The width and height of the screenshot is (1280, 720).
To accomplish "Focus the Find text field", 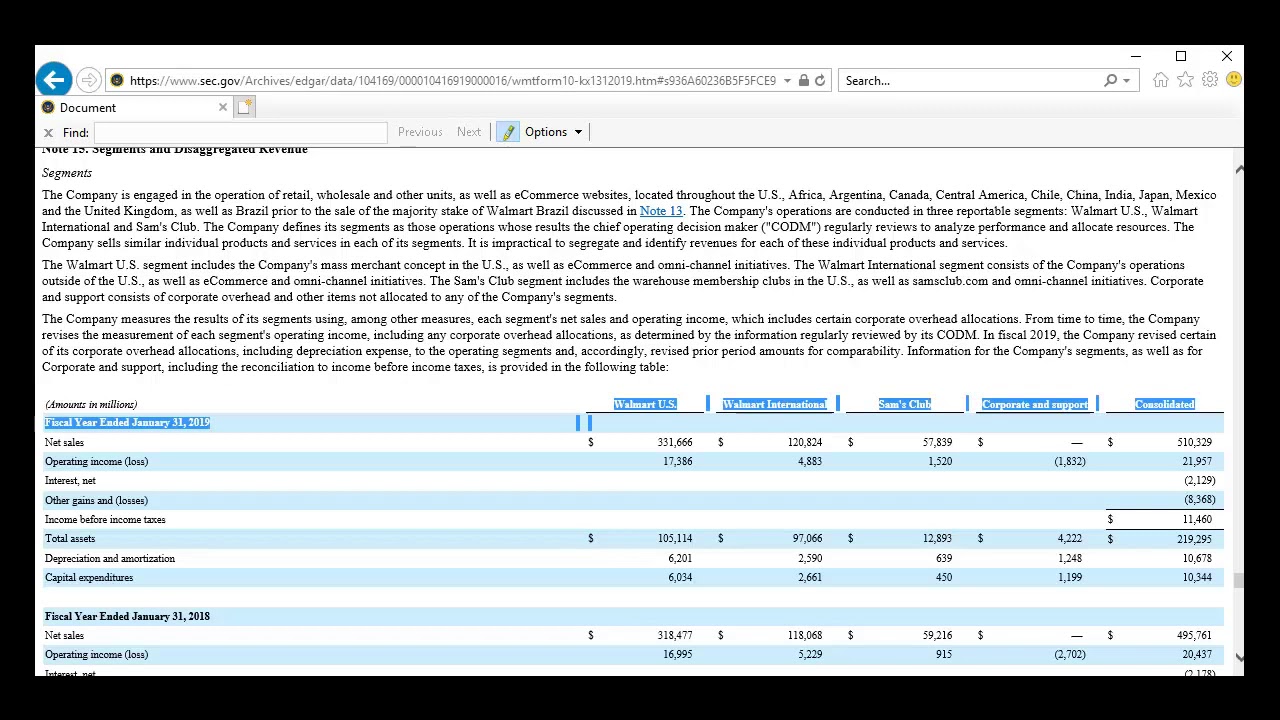I will [x=240, y=132].
